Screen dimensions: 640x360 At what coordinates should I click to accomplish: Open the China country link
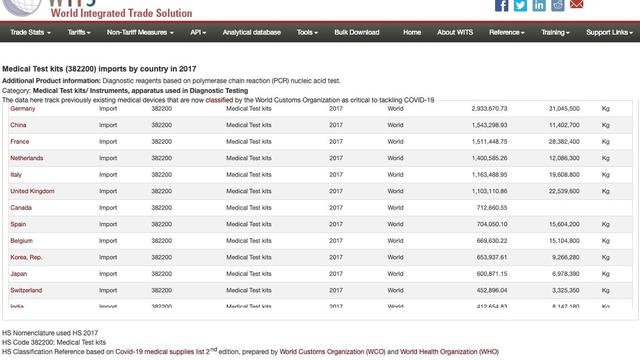point(18,125)
